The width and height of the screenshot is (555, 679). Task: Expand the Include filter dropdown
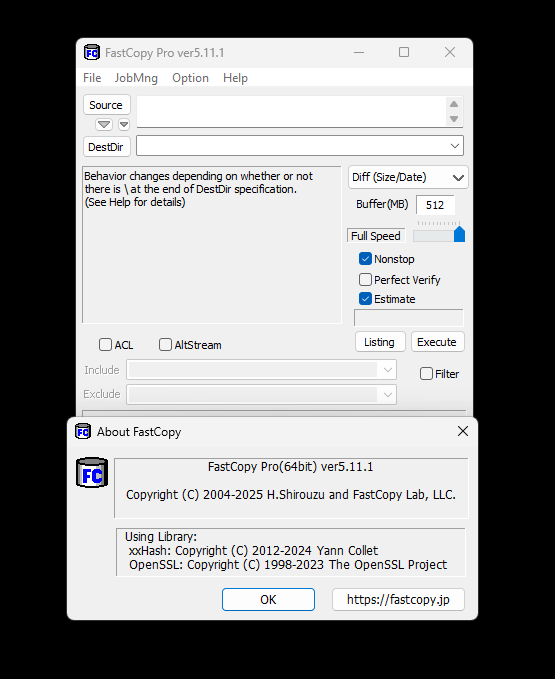click(387, 370)
